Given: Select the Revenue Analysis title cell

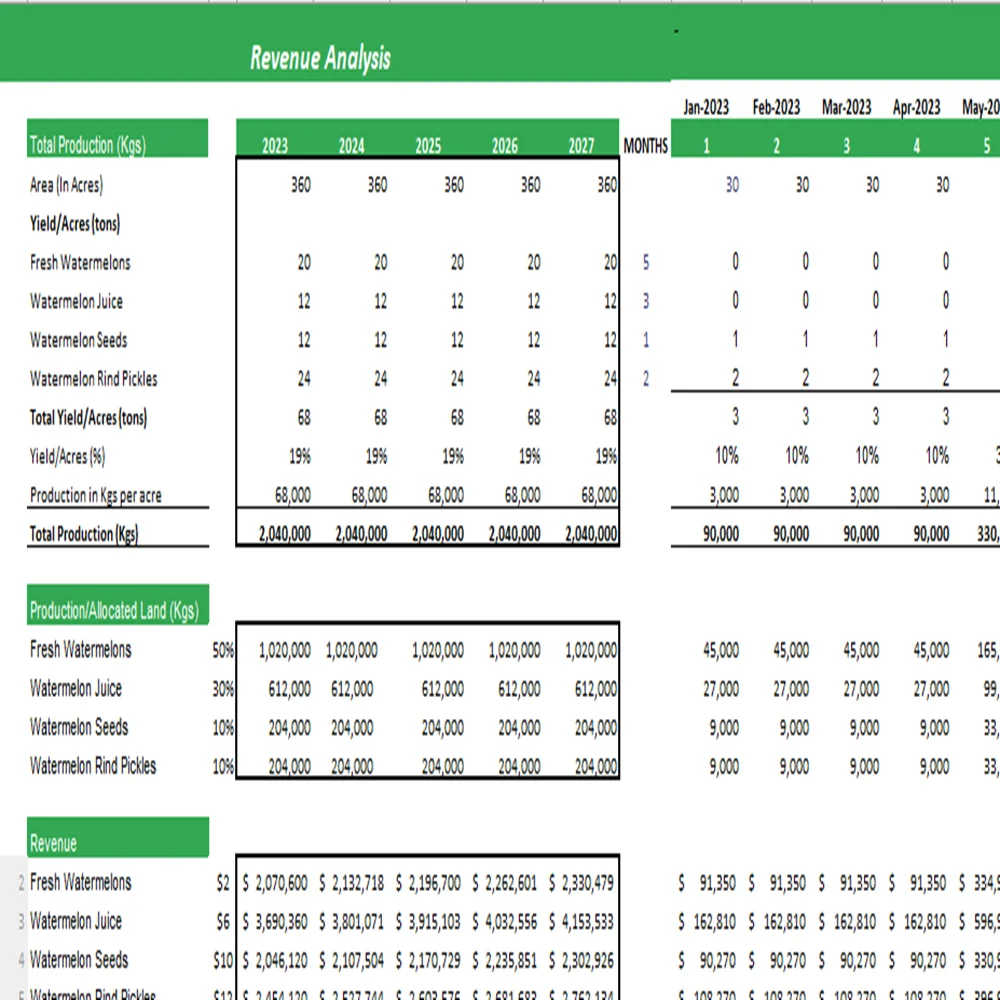Looking at the screenshot, I should pos(320,57).
